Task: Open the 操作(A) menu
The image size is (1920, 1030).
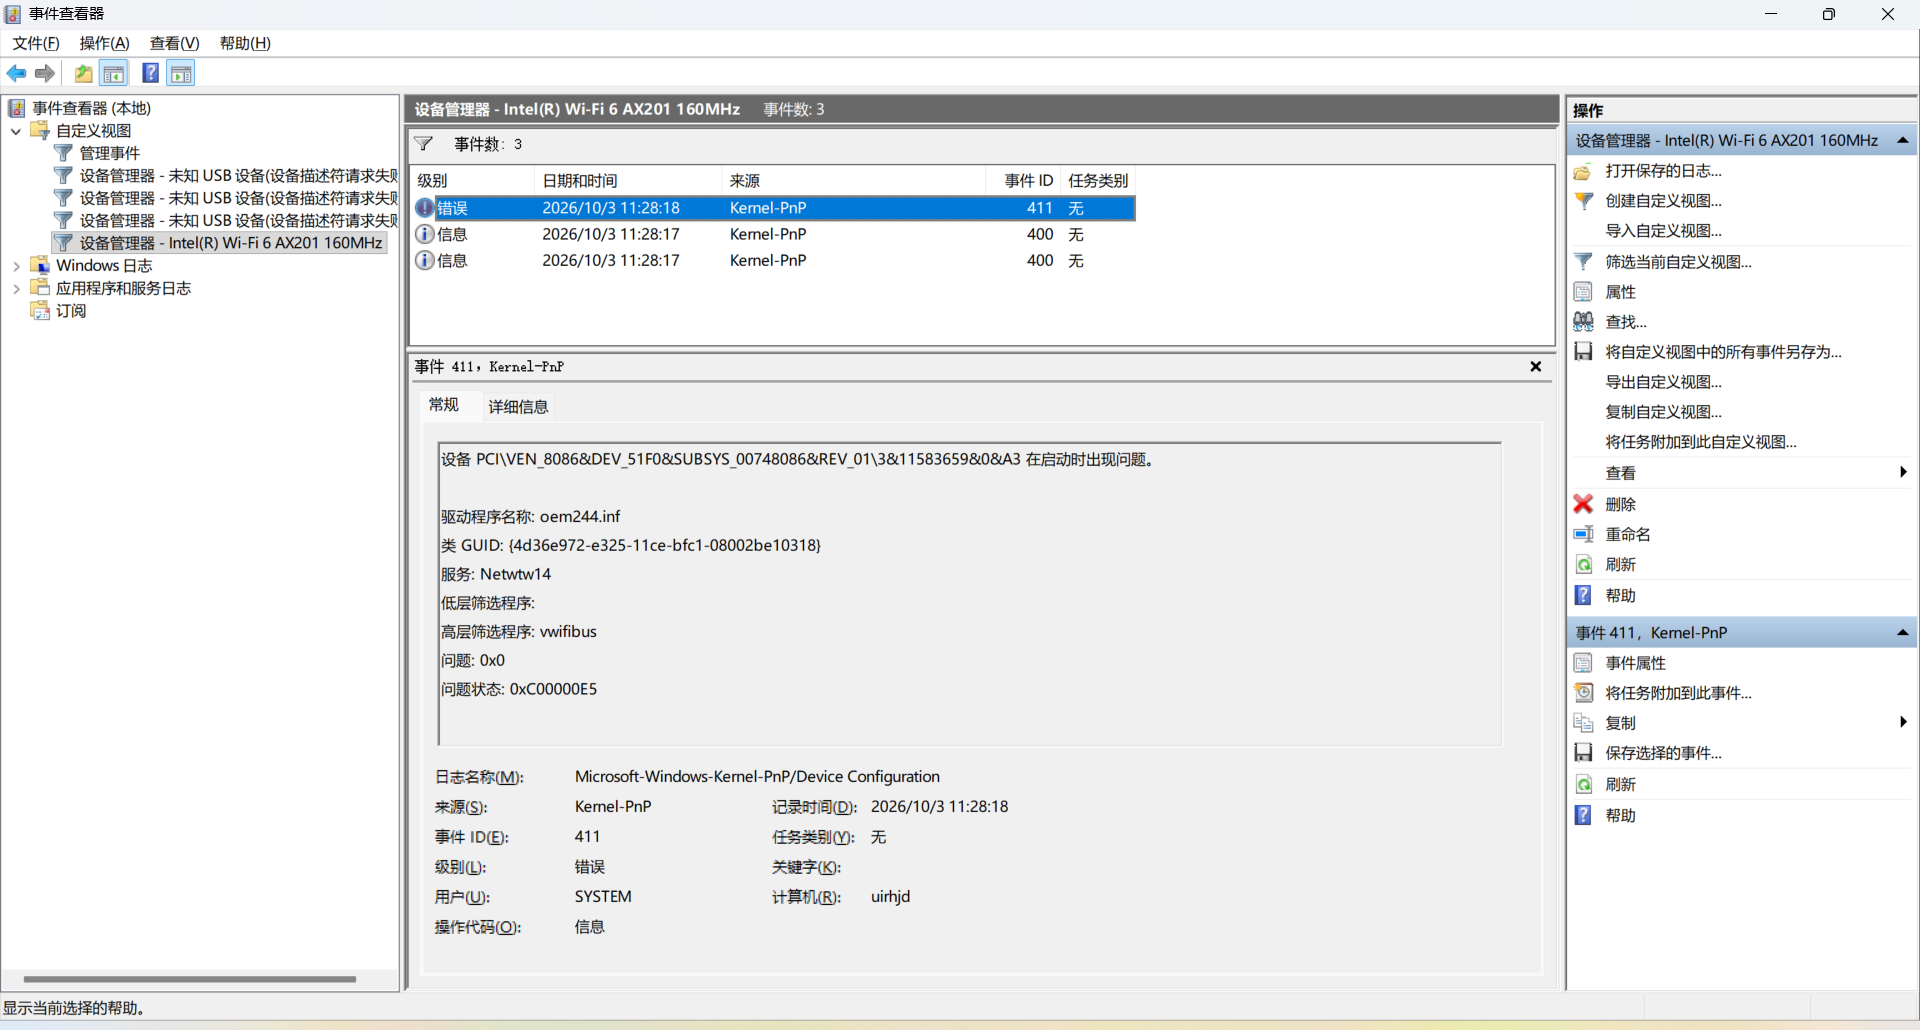Action: tap(105, 43)
